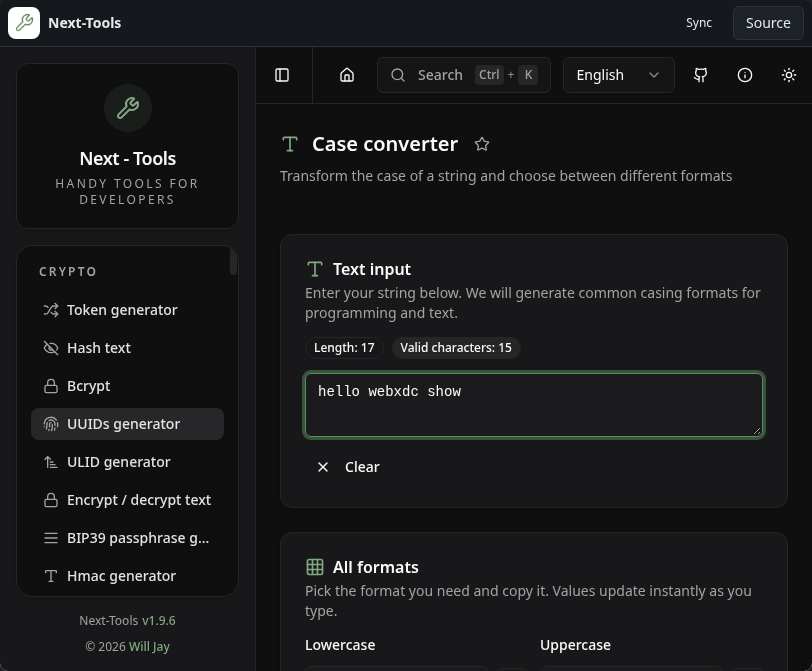Click the resize grip of the text area
This screenshot has width=812, height=671.
(x=757, y=431)
